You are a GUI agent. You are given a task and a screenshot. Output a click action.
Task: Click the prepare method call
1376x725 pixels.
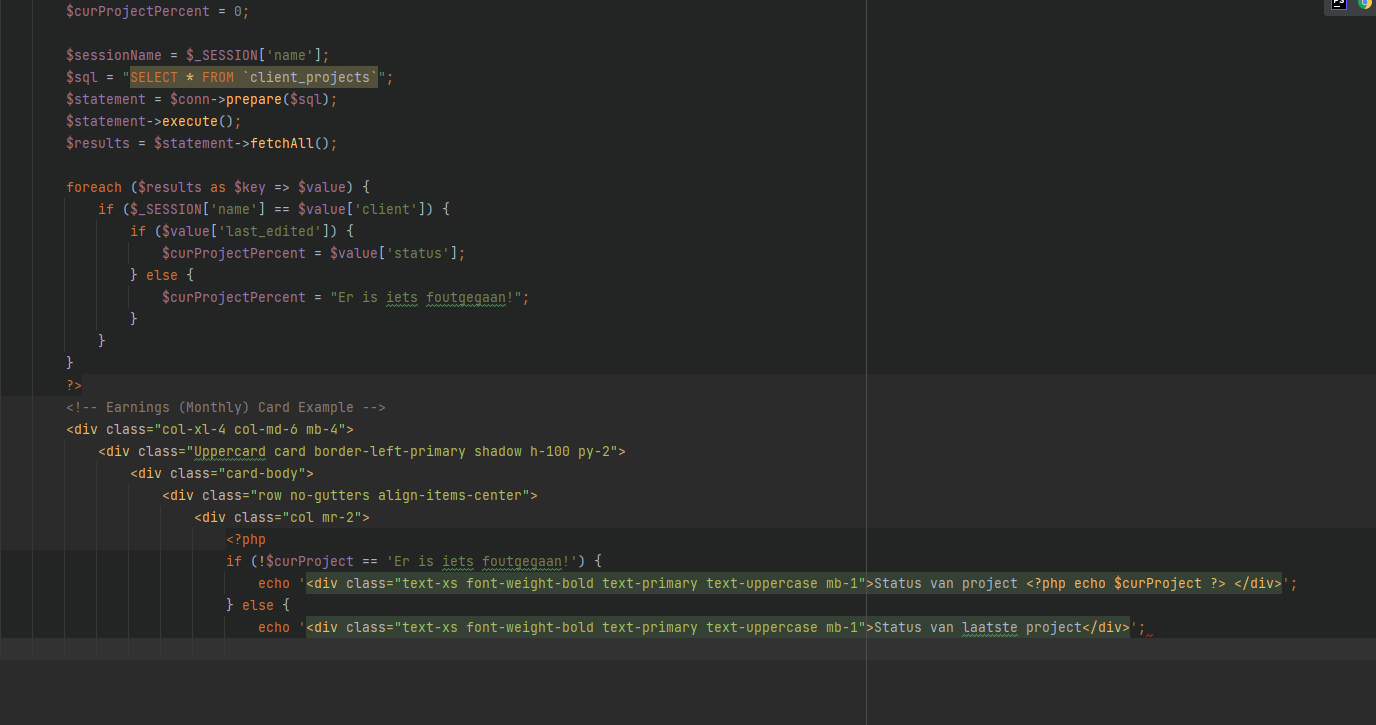coord(253,99)
